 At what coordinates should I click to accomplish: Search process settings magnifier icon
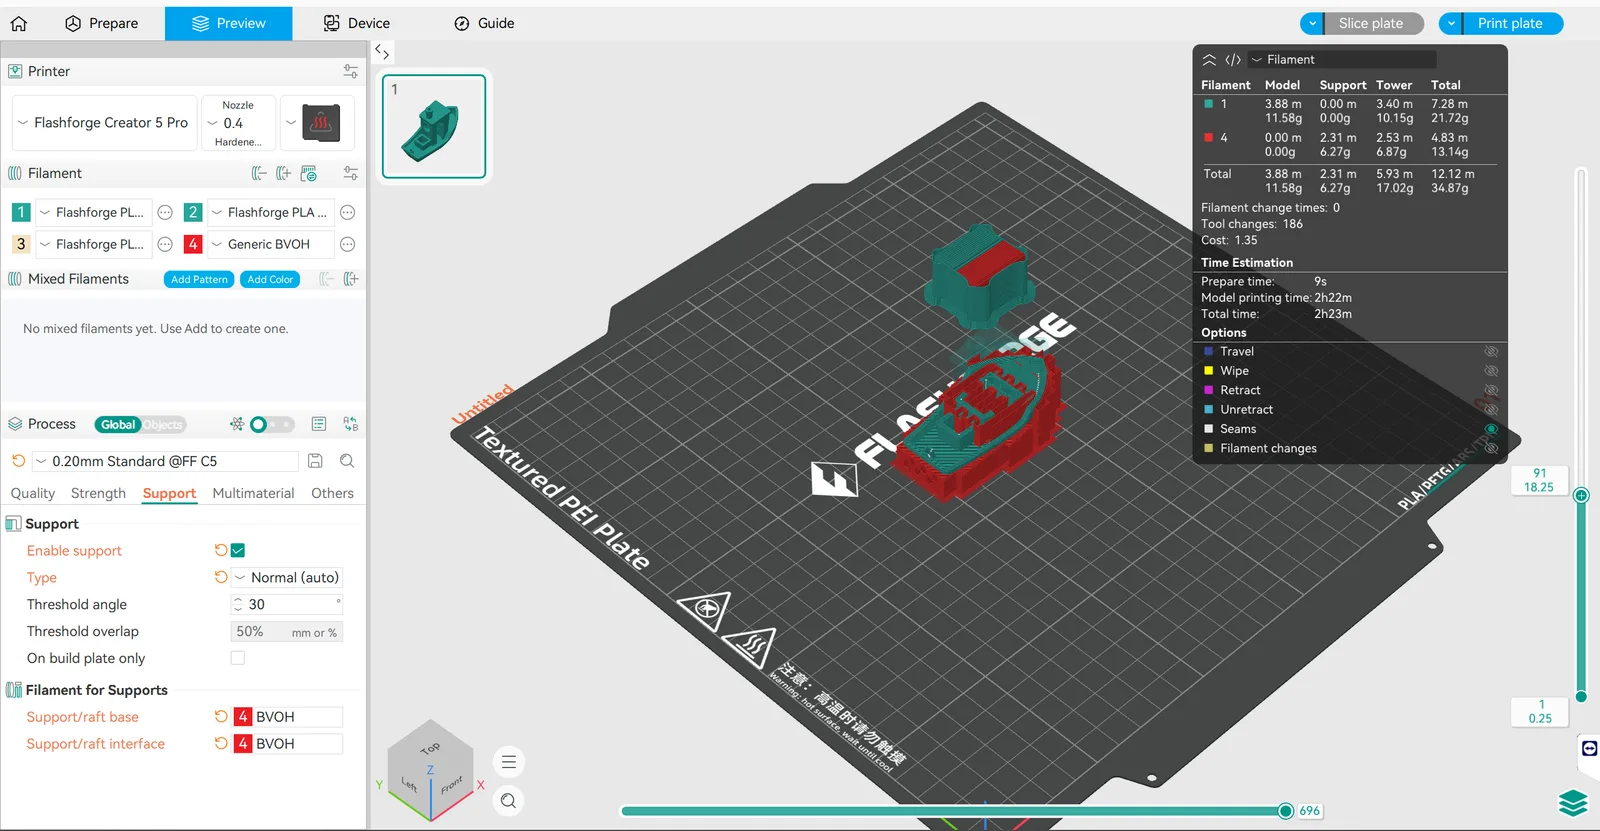tap(347, 461)
